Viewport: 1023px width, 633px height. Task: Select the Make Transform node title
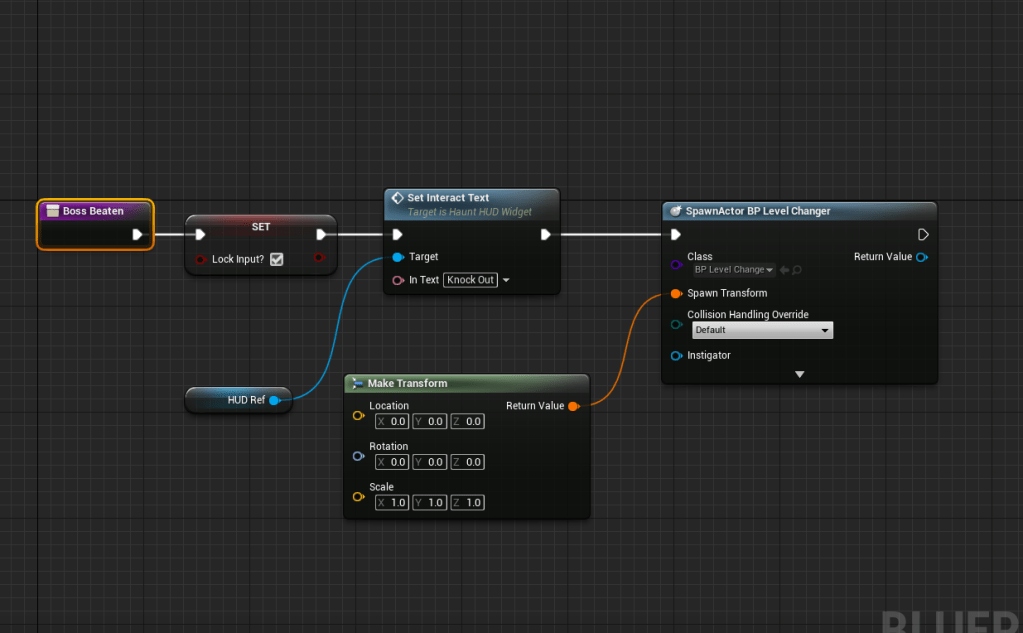coord(407,383)
